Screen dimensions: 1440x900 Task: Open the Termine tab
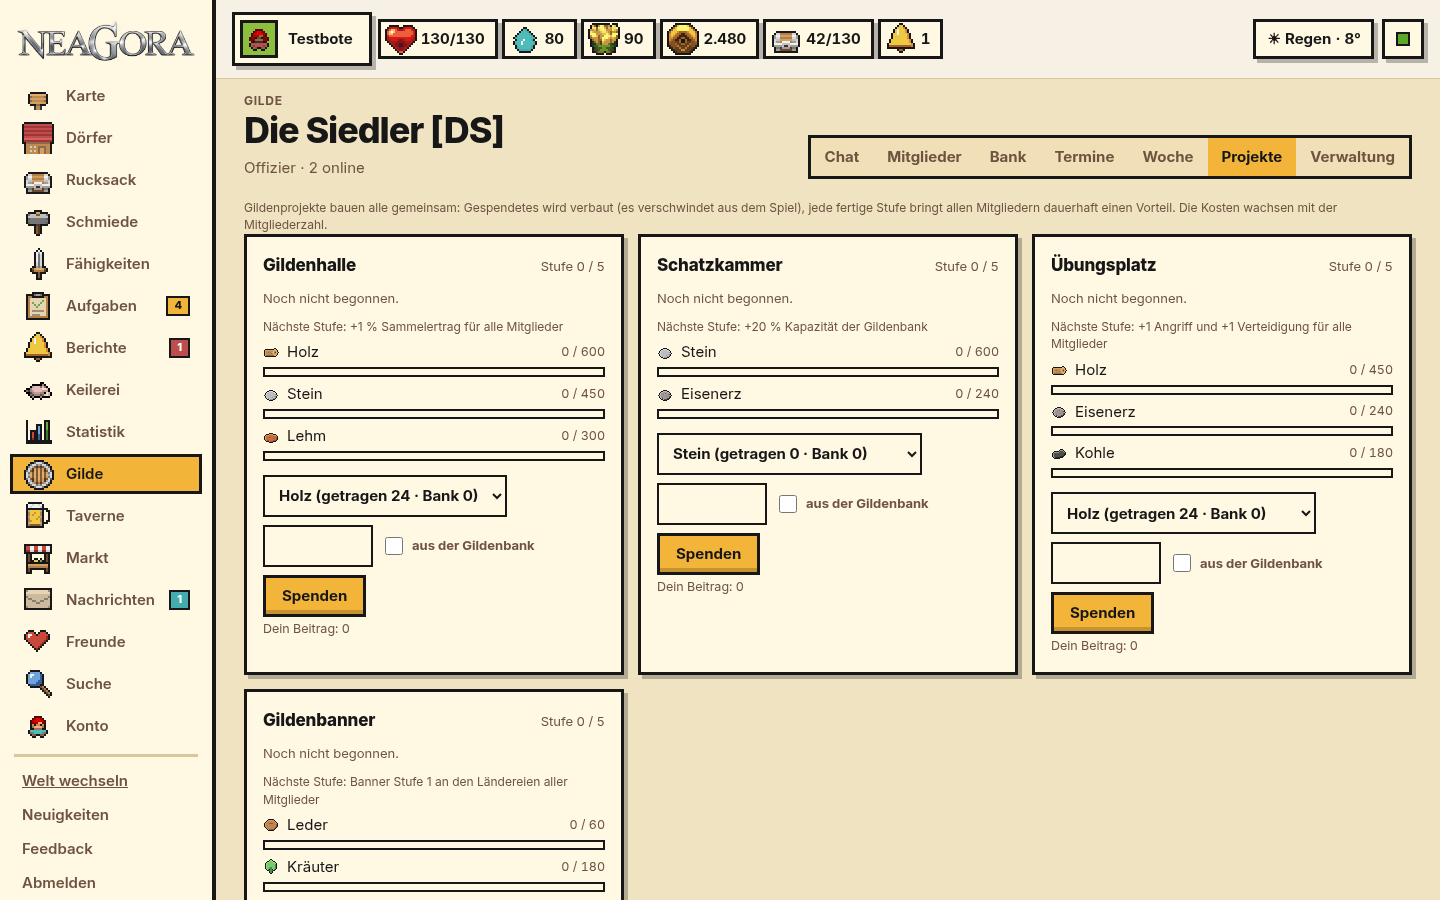coord(1084,157)
